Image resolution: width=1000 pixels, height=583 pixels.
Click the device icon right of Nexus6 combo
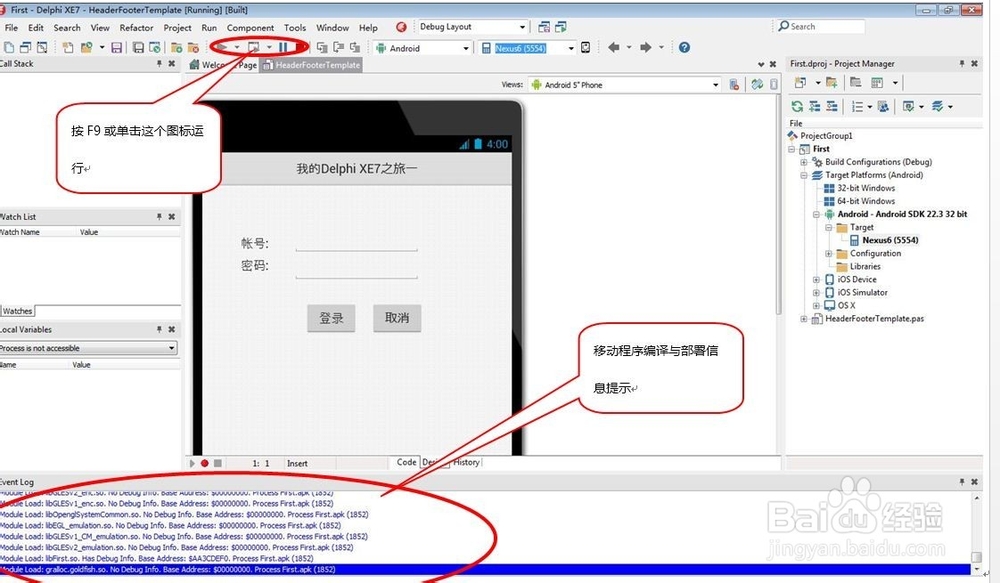tap(585, 47)
